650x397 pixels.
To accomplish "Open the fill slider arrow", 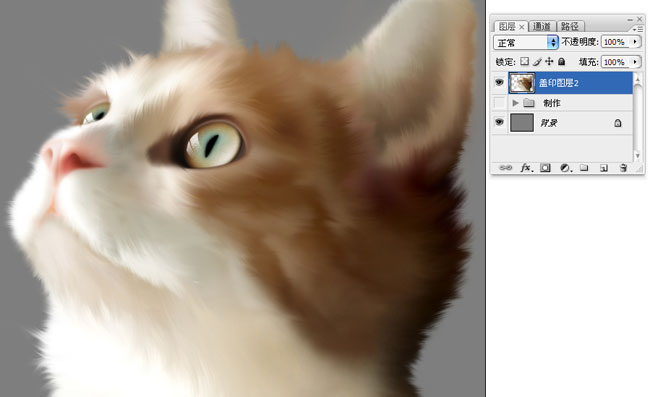I will click(635, 62).
